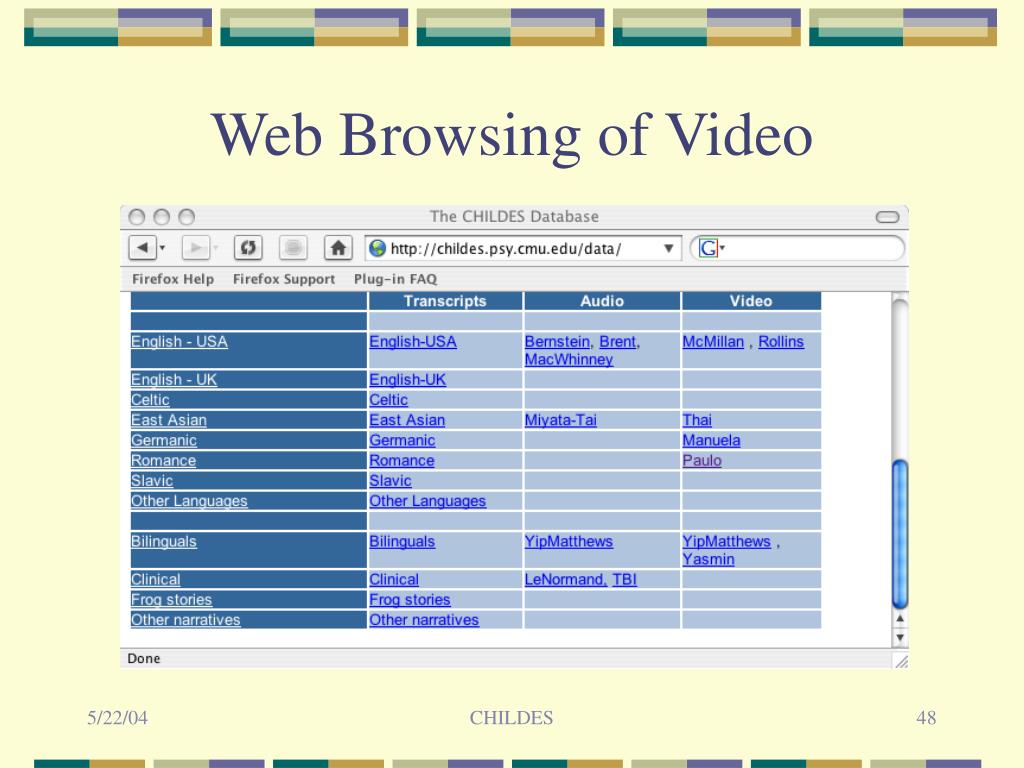Viewport: 1024px width, 768px height.
Task: Open the English-USA transcripts link
Action: coord(413,342)
